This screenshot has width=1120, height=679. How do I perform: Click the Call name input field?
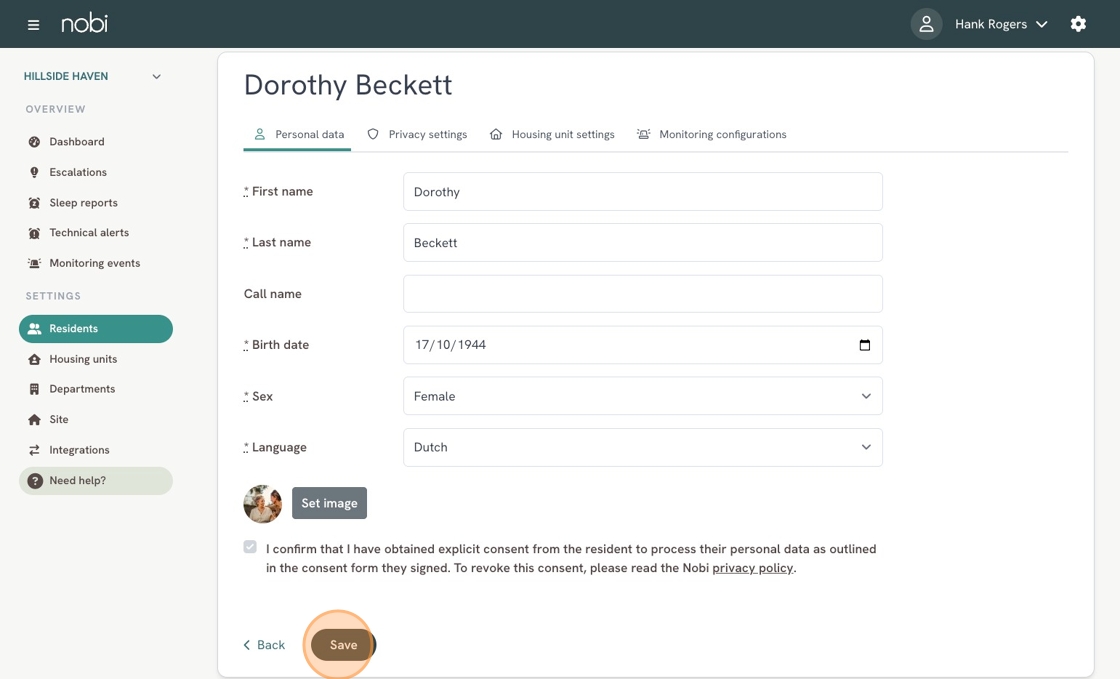click(x=642, y=294)
